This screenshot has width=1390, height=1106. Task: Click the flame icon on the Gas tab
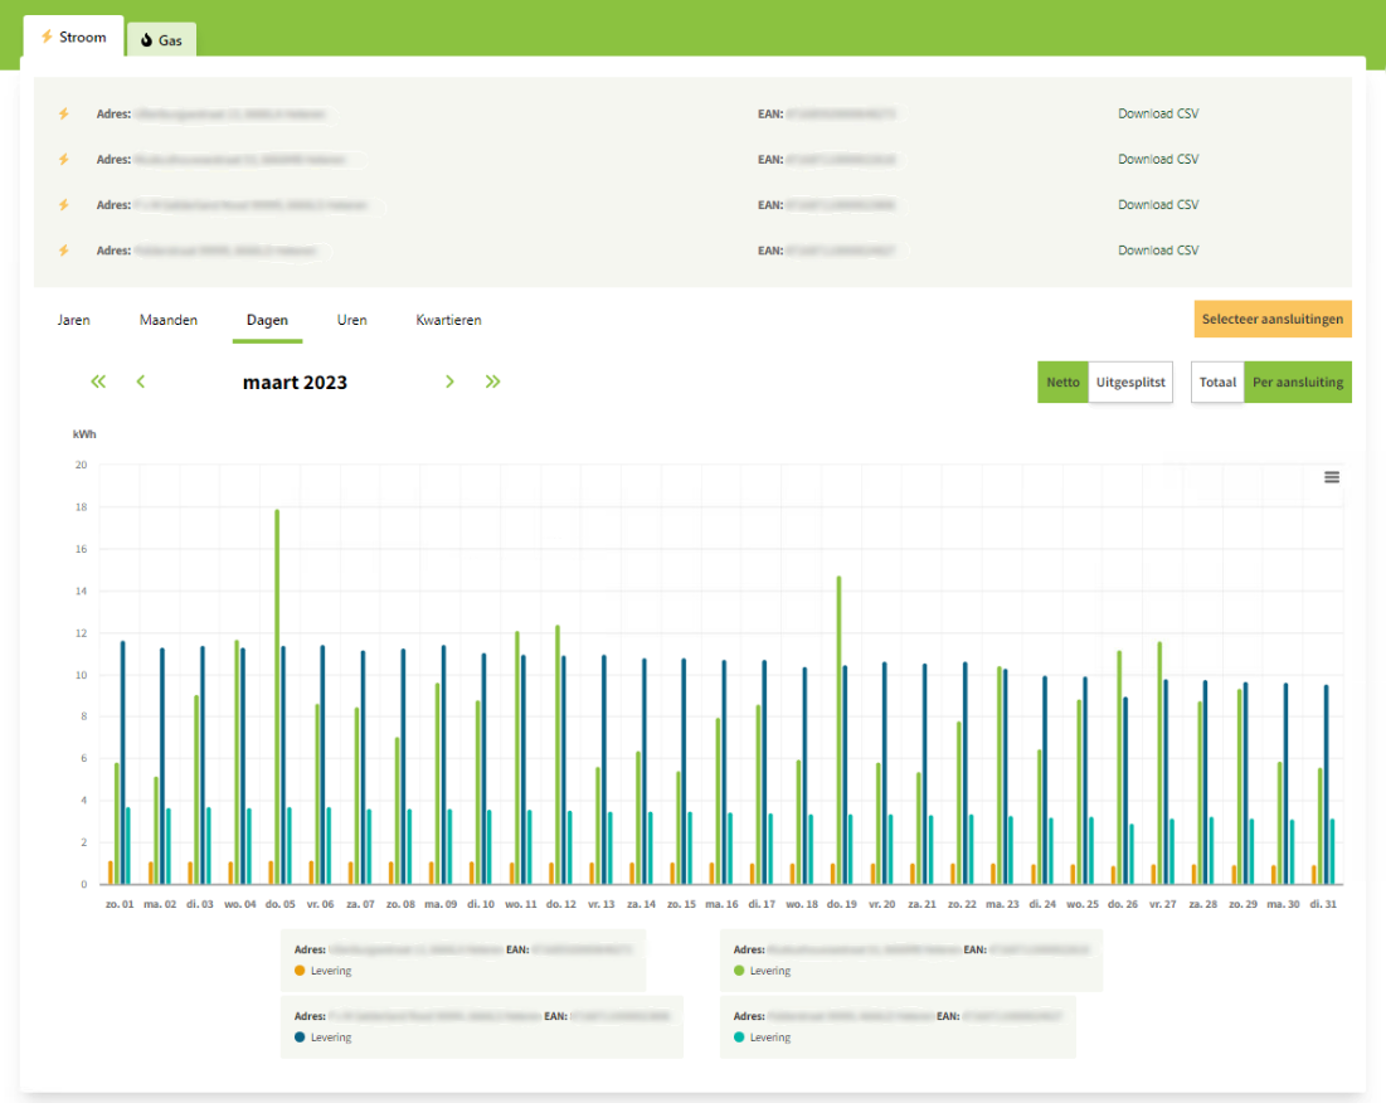(147, 41)
